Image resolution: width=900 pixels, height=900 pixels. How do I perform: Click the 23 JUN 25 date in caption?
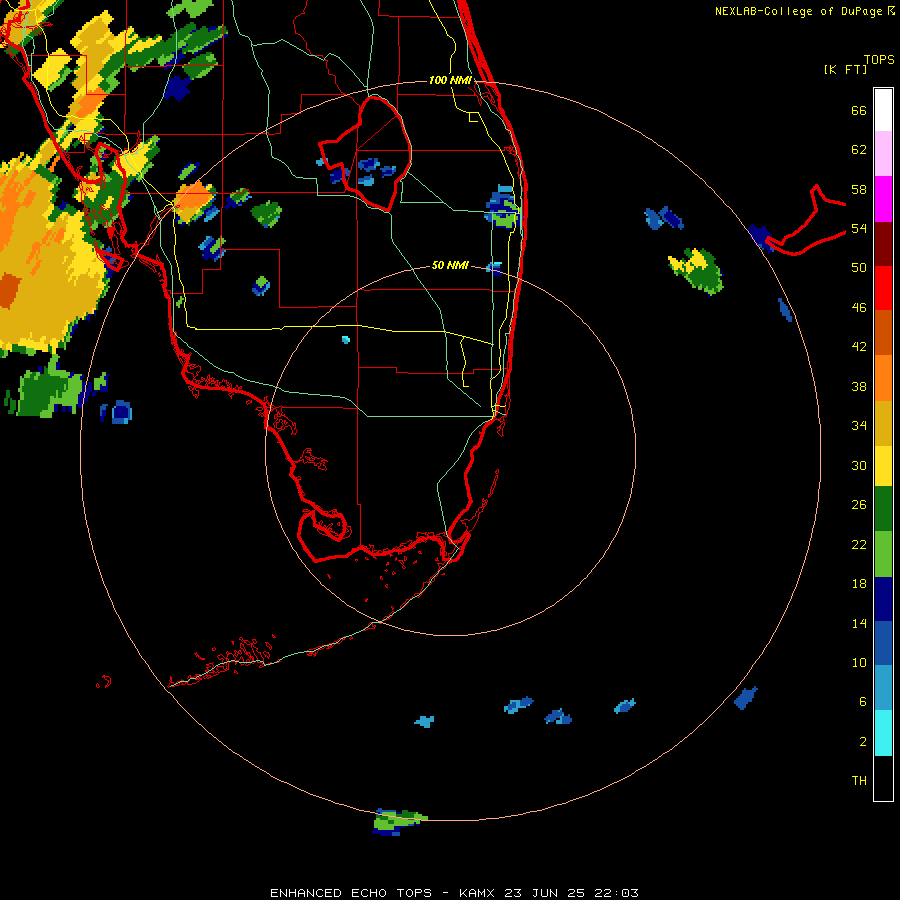pos(545,893)
